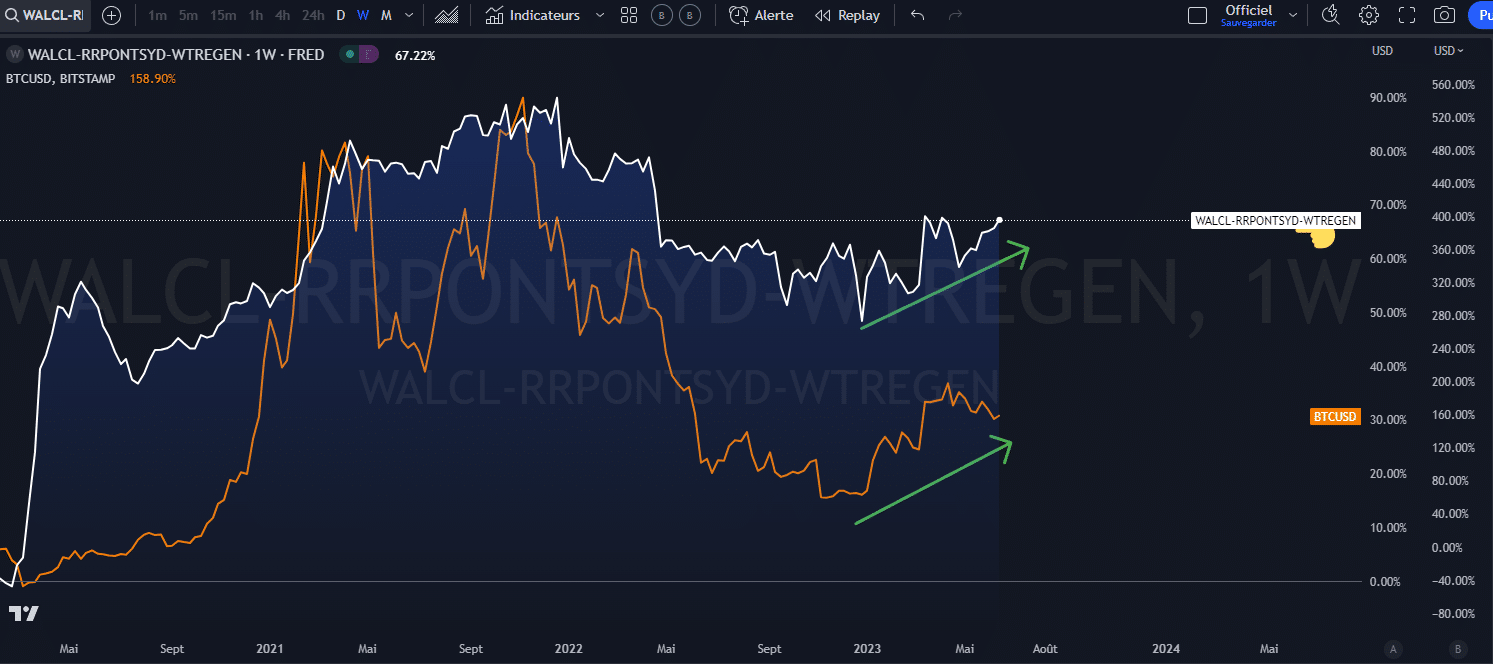1493x664 pixels.
Task: Click the undo arrow
Action: point(918,15)
